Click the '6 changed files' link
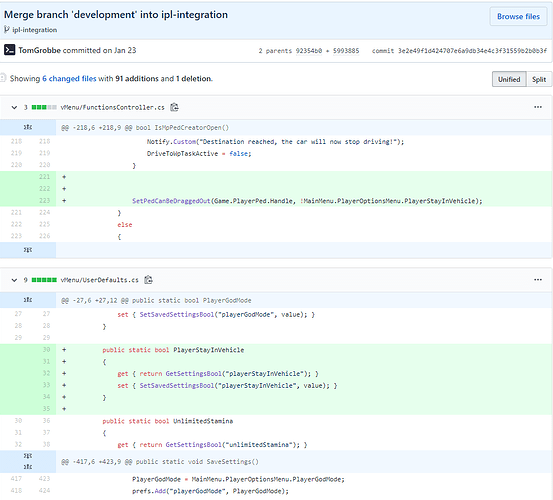Viewport: 553px width, 500px height. tap(69, 79)
